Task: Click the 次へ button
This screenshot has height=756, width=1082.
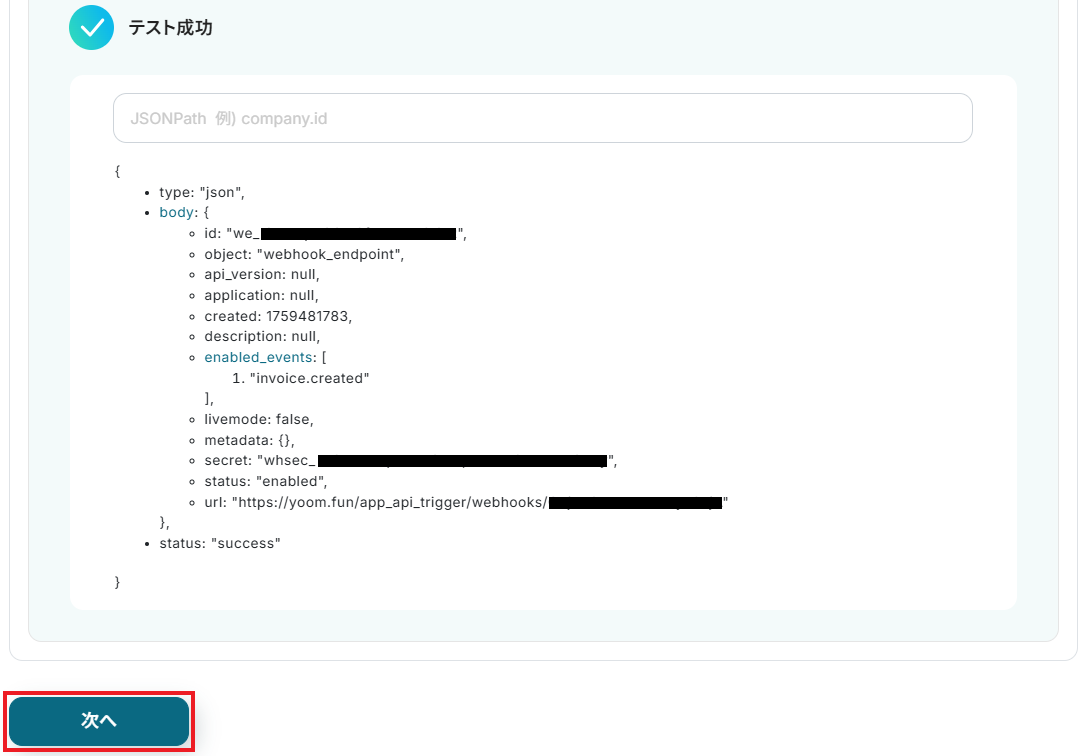Action: 99,721
